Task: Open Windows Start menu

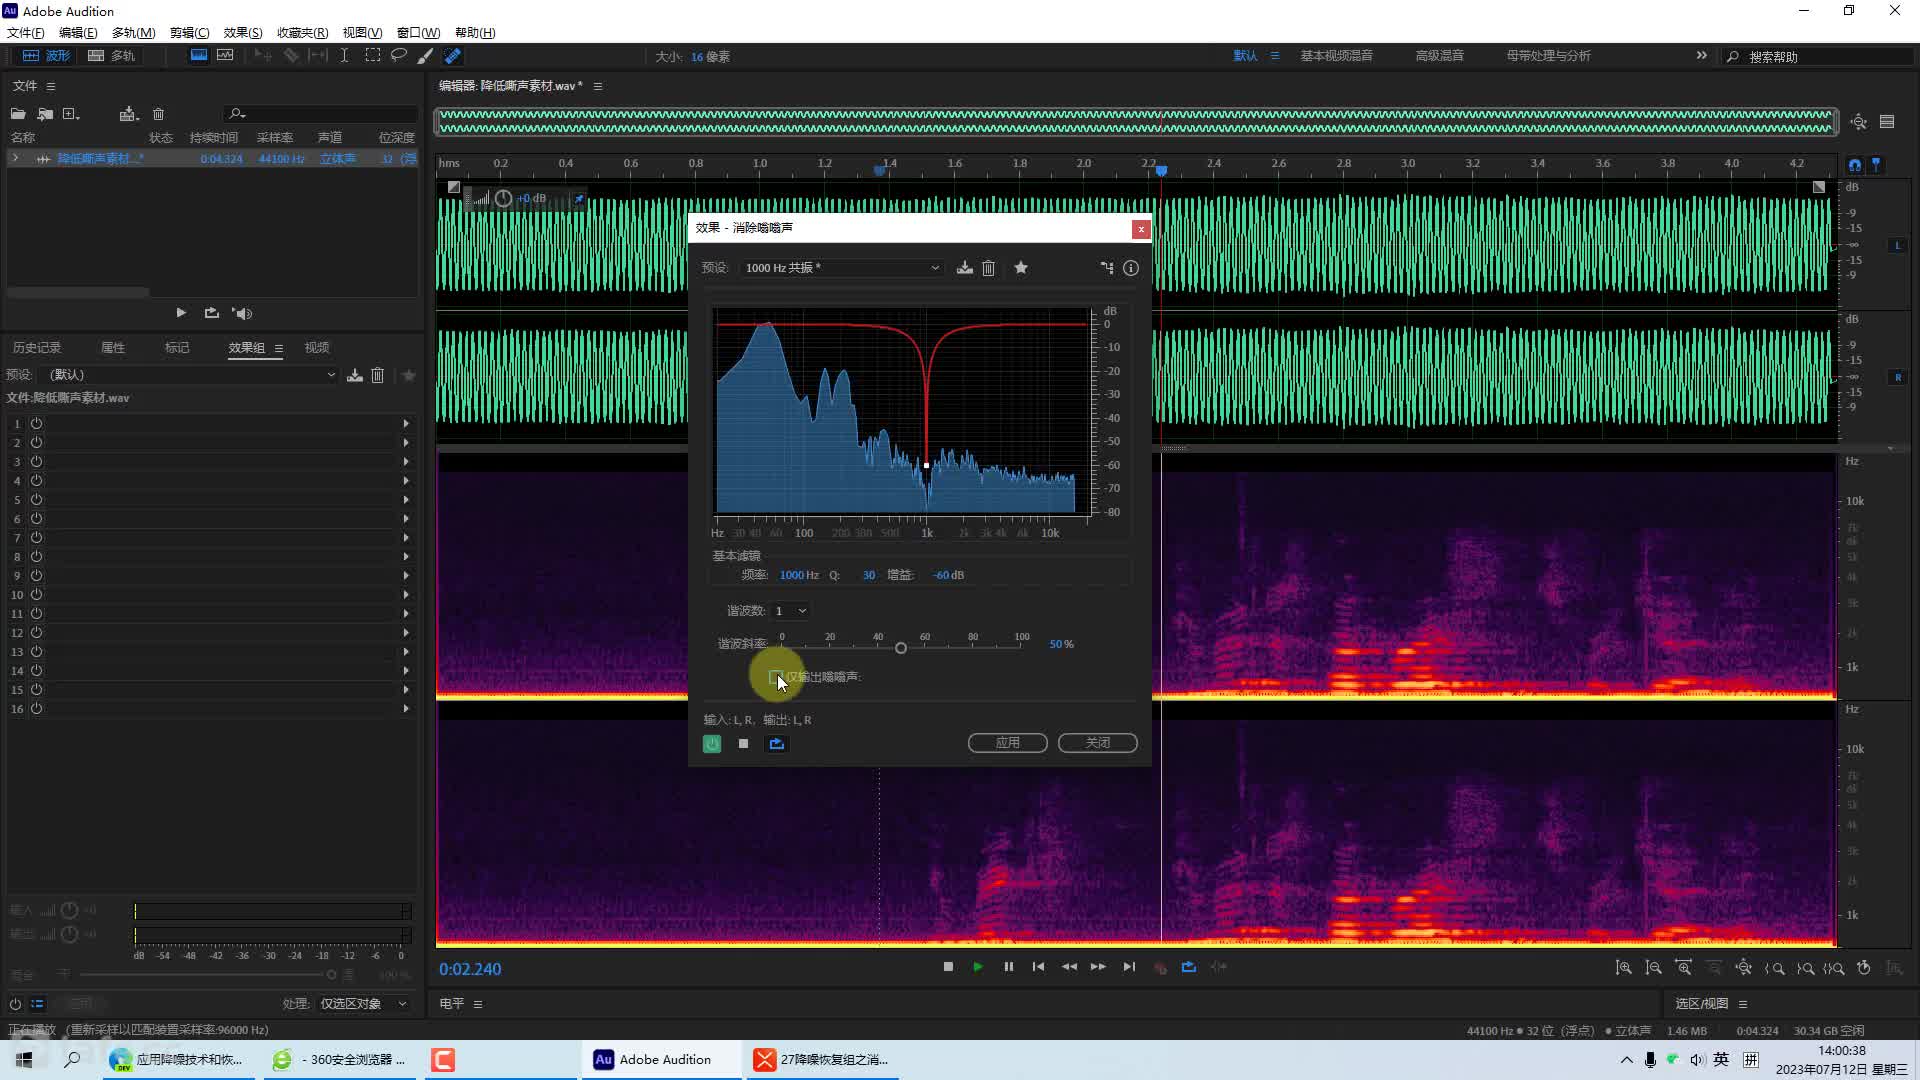Action: point(24,1060)
